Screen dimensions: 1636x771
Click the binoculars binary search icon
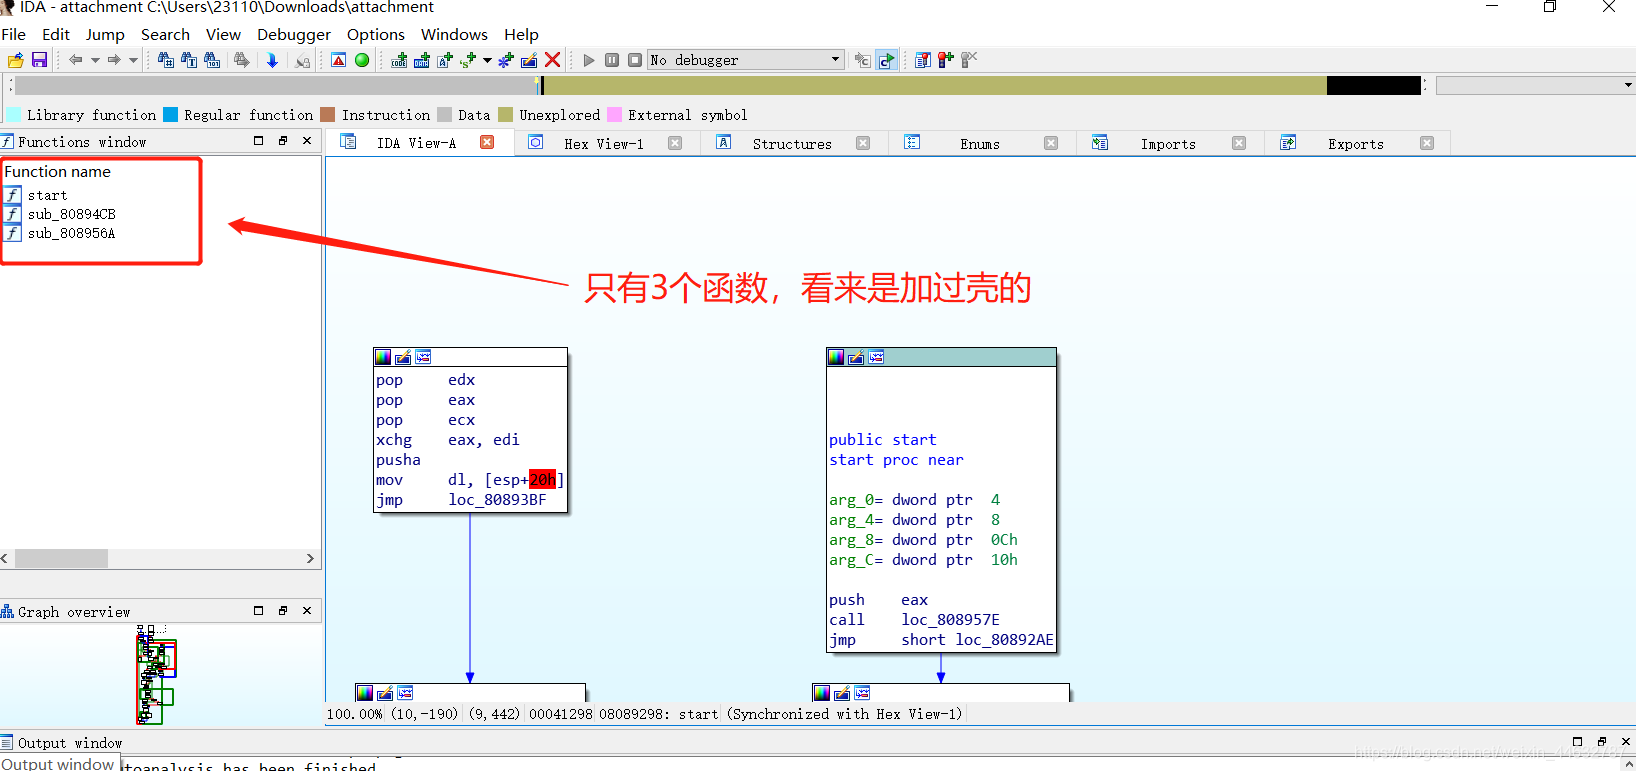coord(212,60)
